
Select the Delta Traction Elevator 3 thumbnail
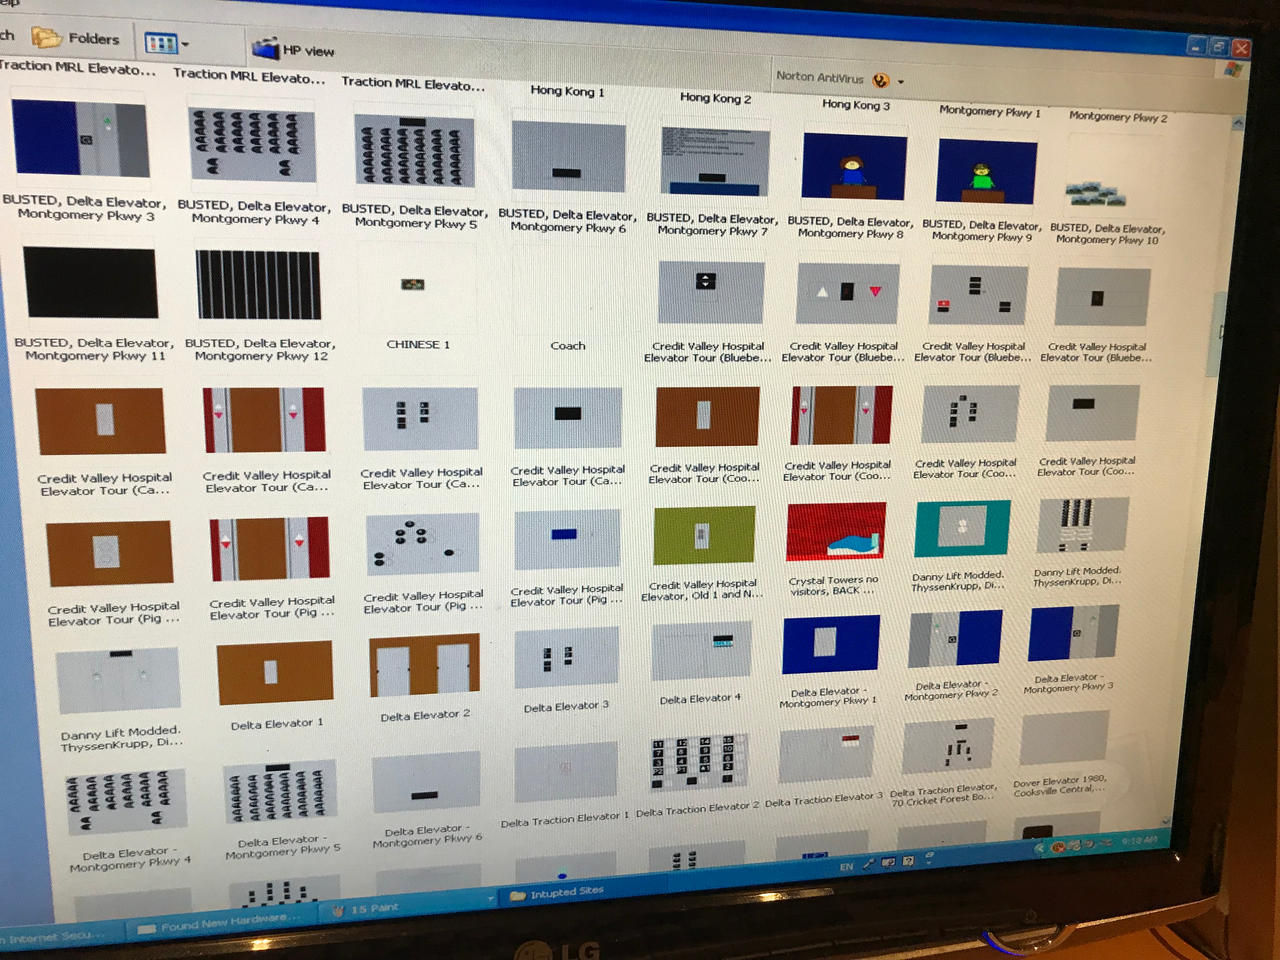pyautogui.click(x=827, y=755)
